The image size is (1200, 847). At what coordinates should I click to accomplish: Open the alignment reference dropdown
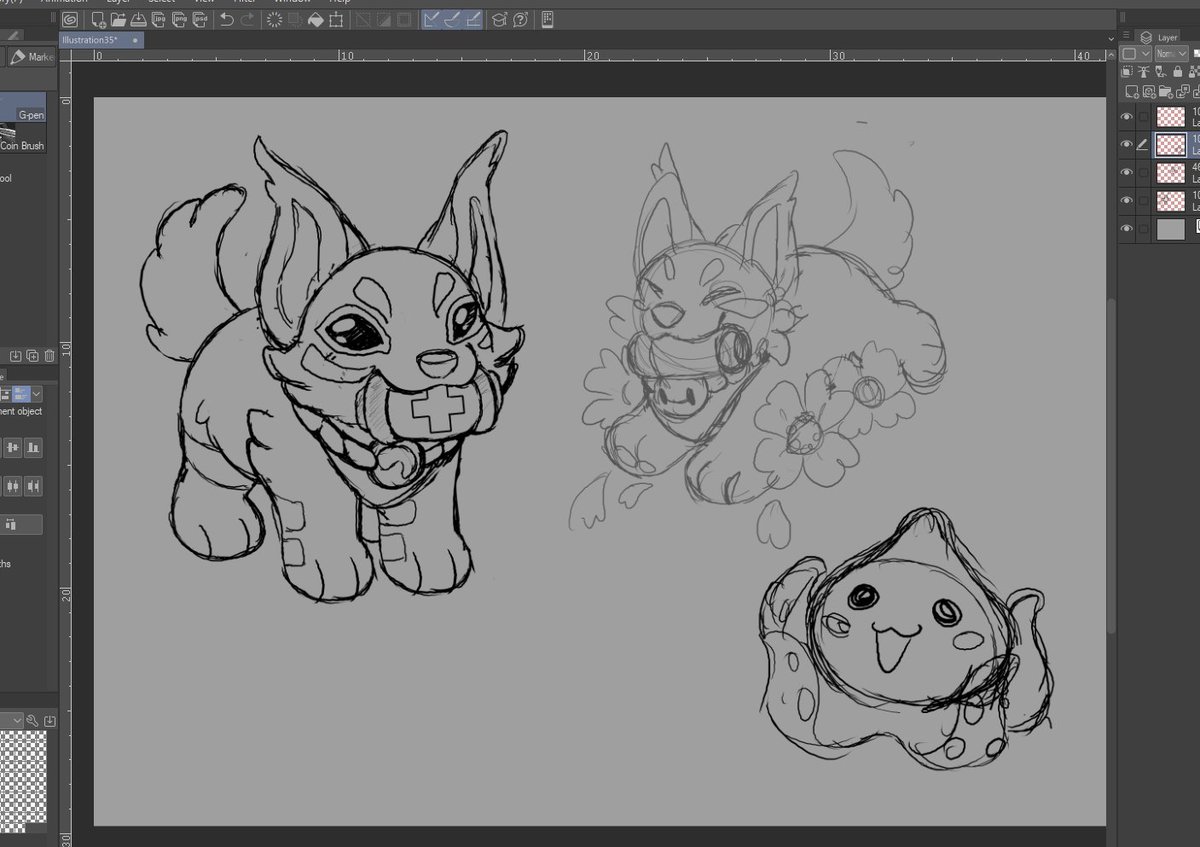[36, 394]
